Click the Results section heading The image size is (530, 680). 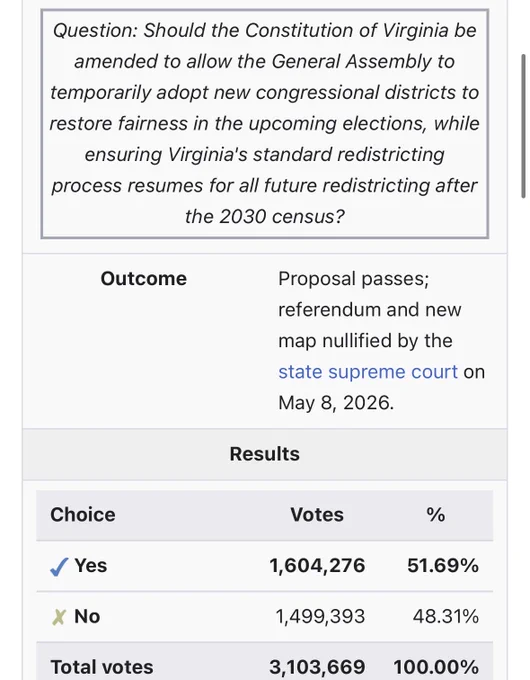click(x=265, y=454)
